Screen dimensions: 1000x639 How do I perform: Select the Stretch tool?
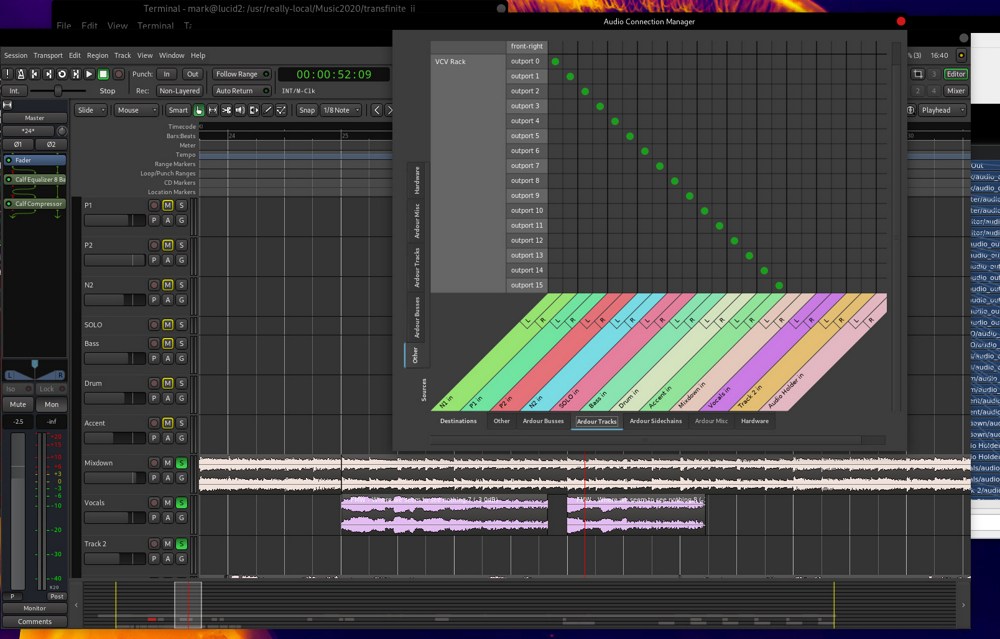(x=254, y=110)
